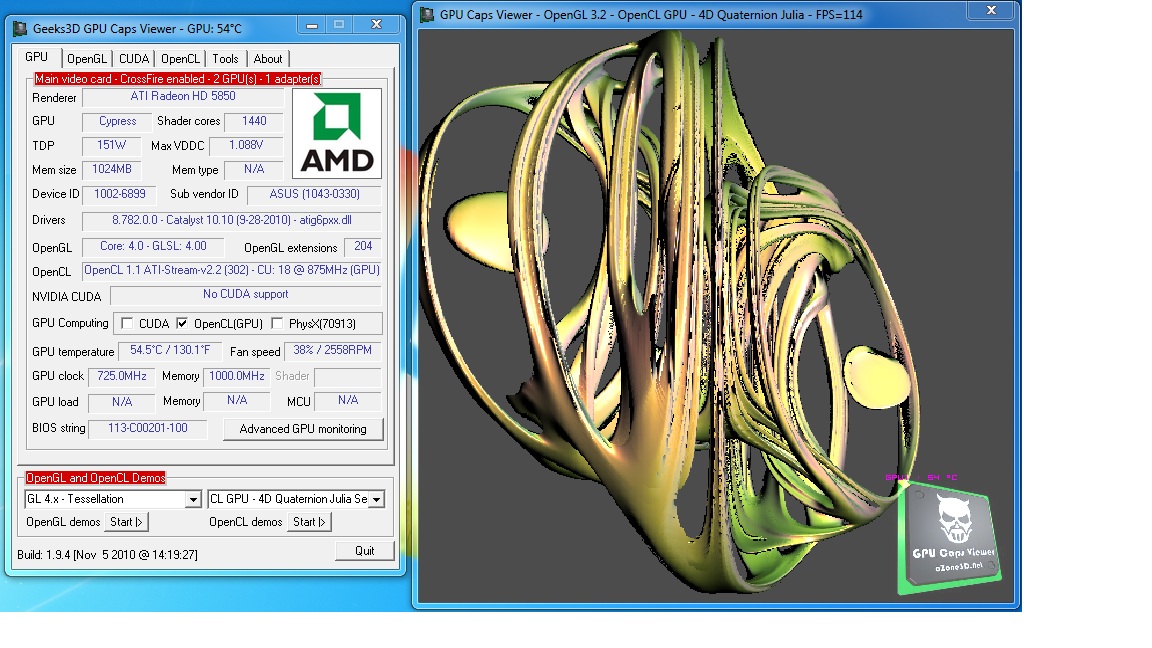Screen dimensions: 1152x648
Task: Click the Quit button
Action: 364,551
